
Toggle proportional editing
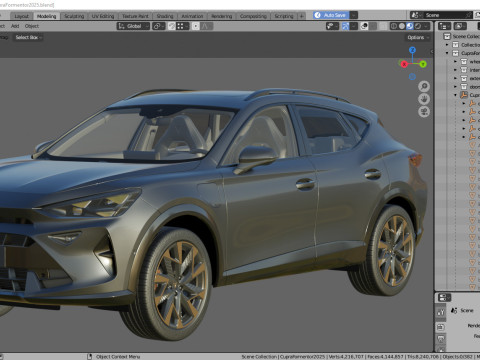pyautogui.click(x=196, y=26)
